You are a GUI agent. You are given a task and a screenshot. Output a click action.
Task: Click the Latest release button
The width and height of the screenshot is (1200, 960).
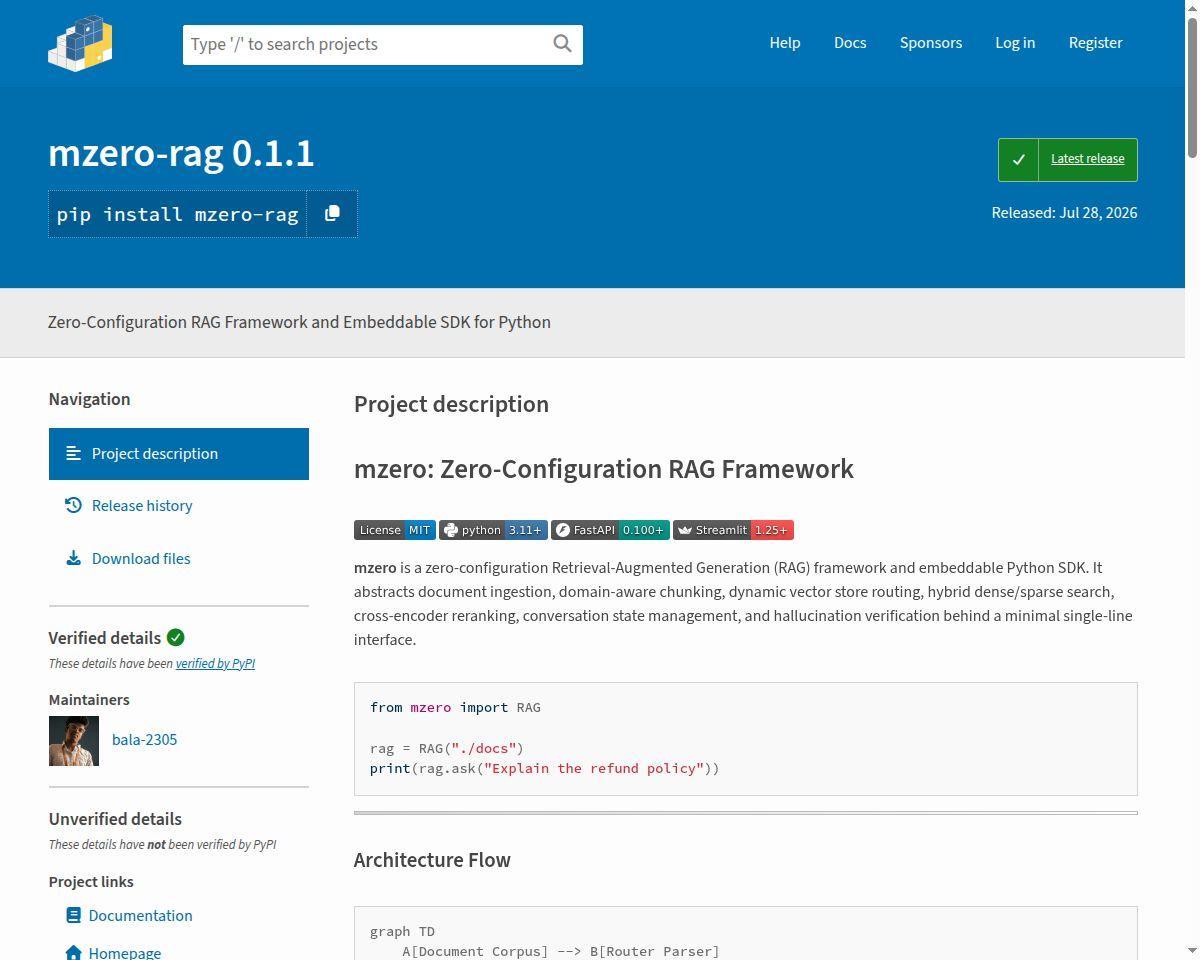point(1068,160)
